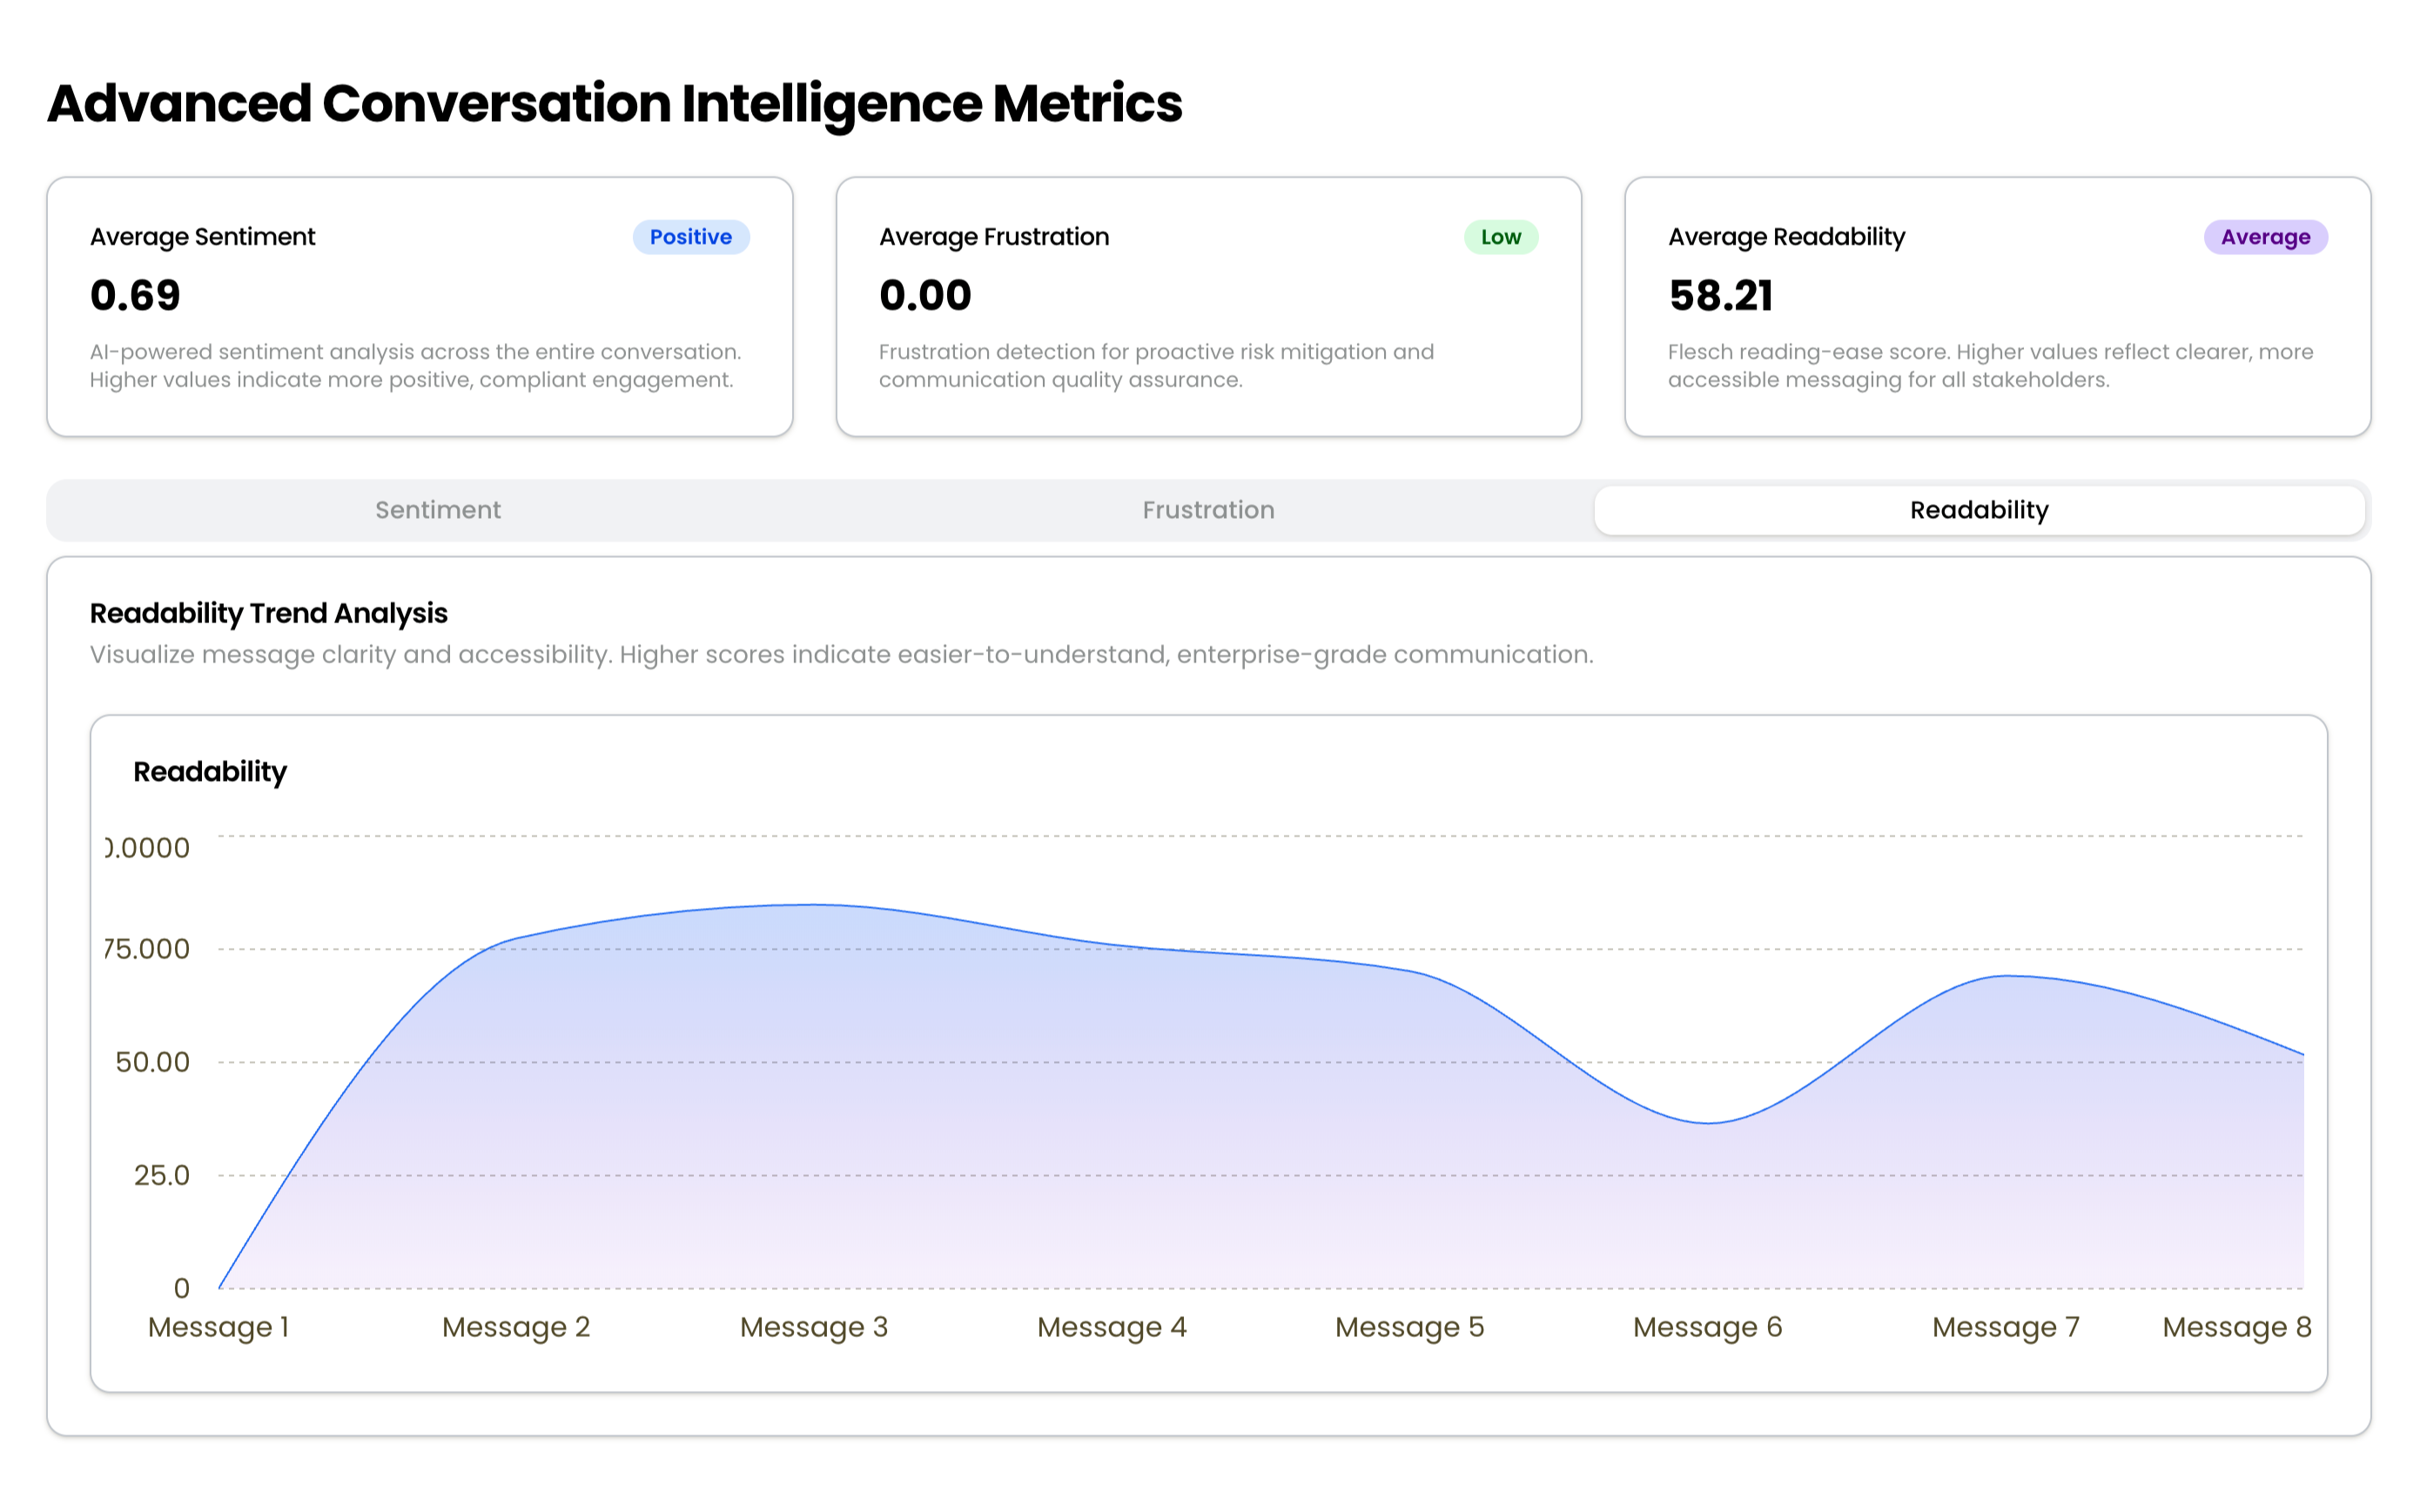2420x1512 pixels.
Task: Click the 58.21 readability score
Action: point(1720,296)
